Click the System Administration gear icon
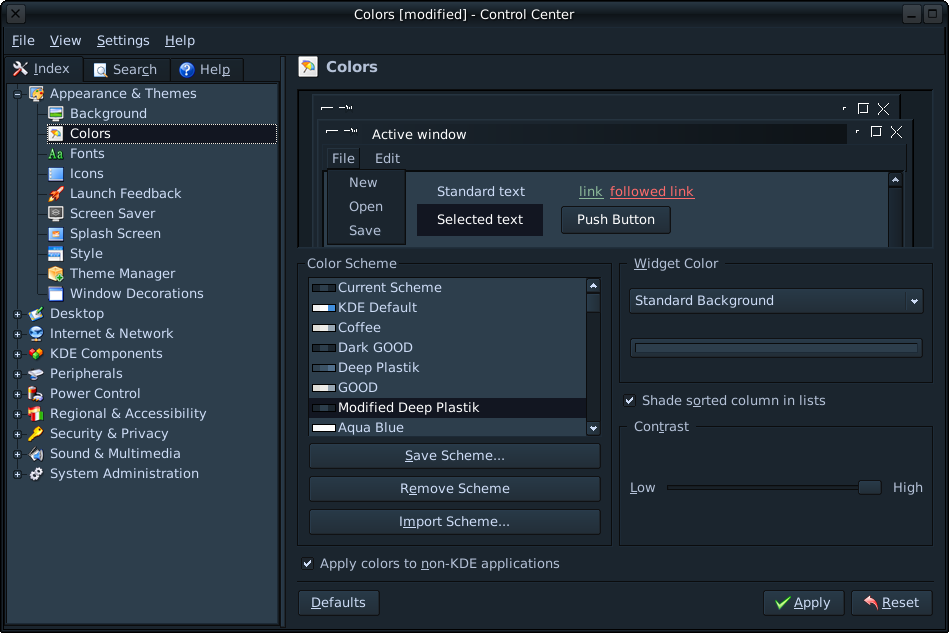Viewport: 949px width, 633px height. tap(36, 473)
